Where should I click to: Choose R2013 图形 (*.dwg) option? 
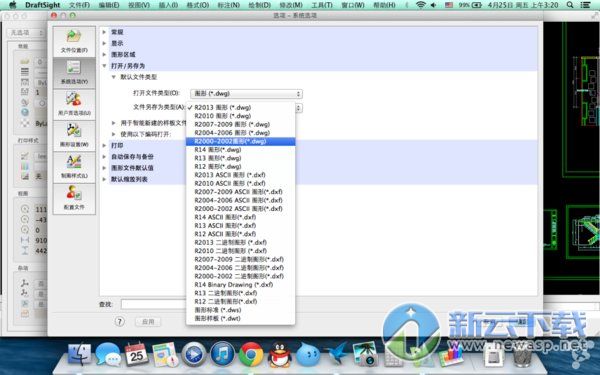[x=240, y=108]
